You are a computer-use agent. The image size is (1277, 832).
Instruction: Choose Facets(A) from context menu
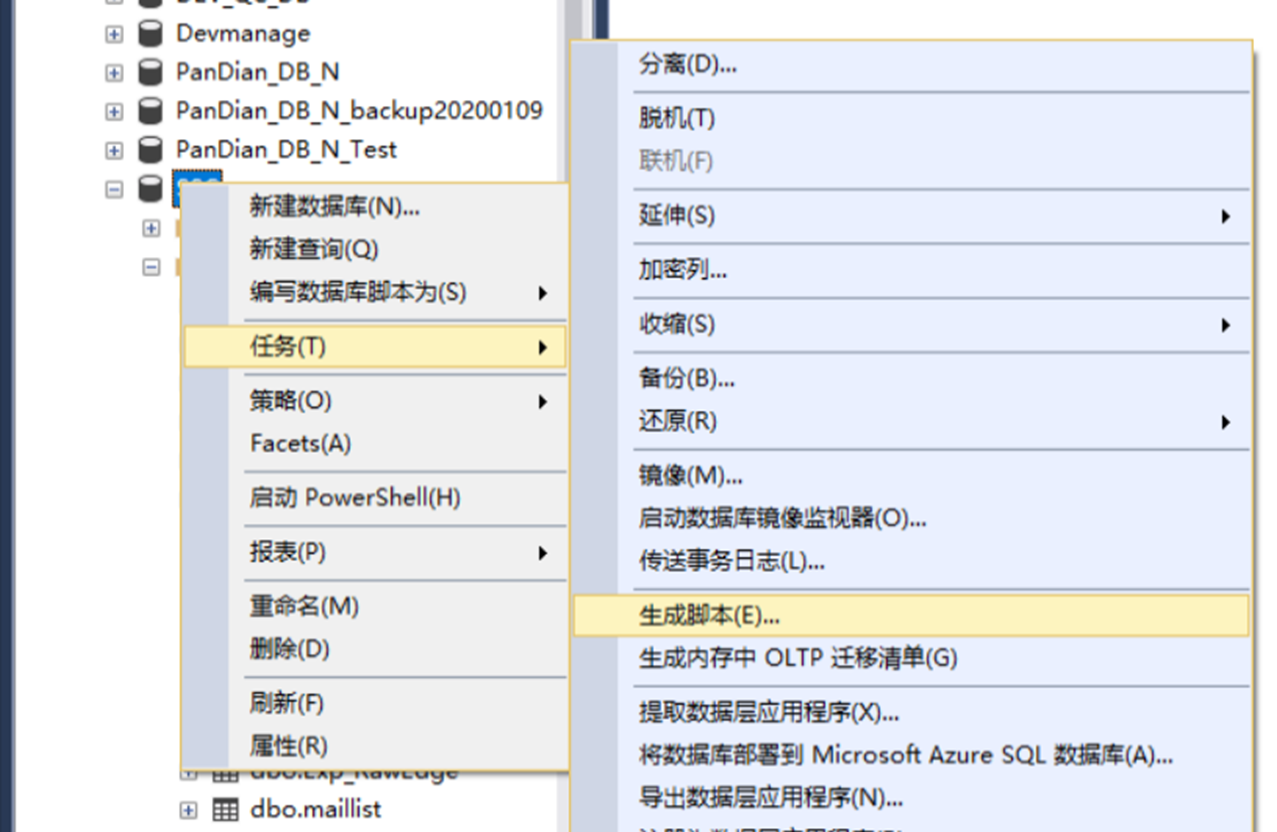(x=375, y=443)
